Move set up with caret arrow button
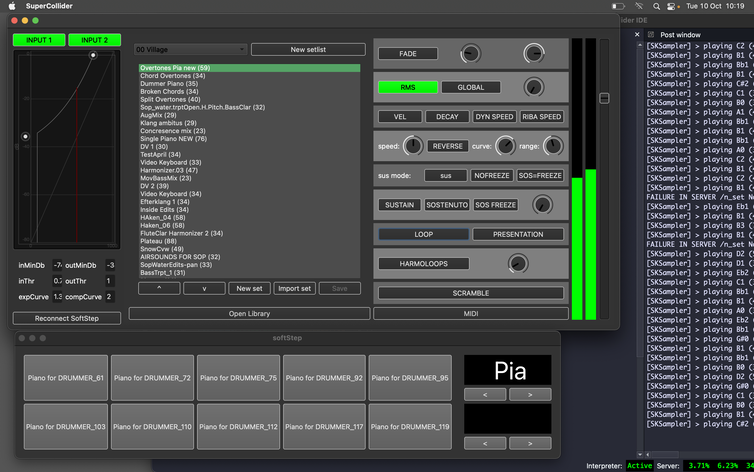Viewport: 754px width, 472px height. [159, 288]
